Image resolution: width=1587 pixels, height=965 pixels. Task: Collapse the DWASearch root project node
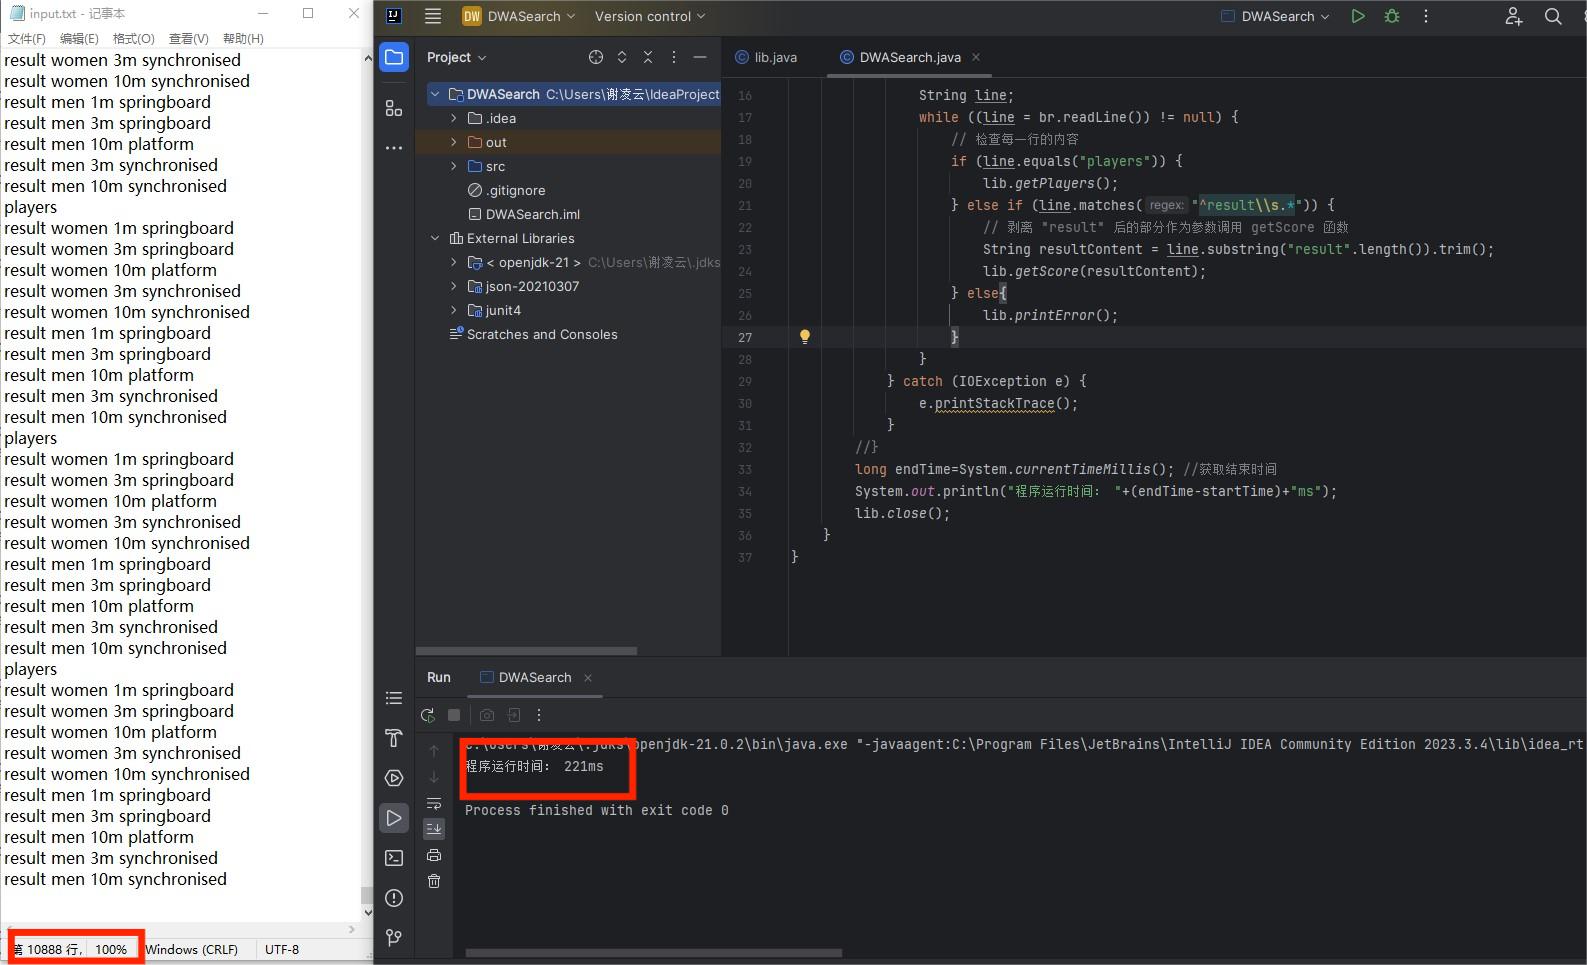click(x=435, y=94)
